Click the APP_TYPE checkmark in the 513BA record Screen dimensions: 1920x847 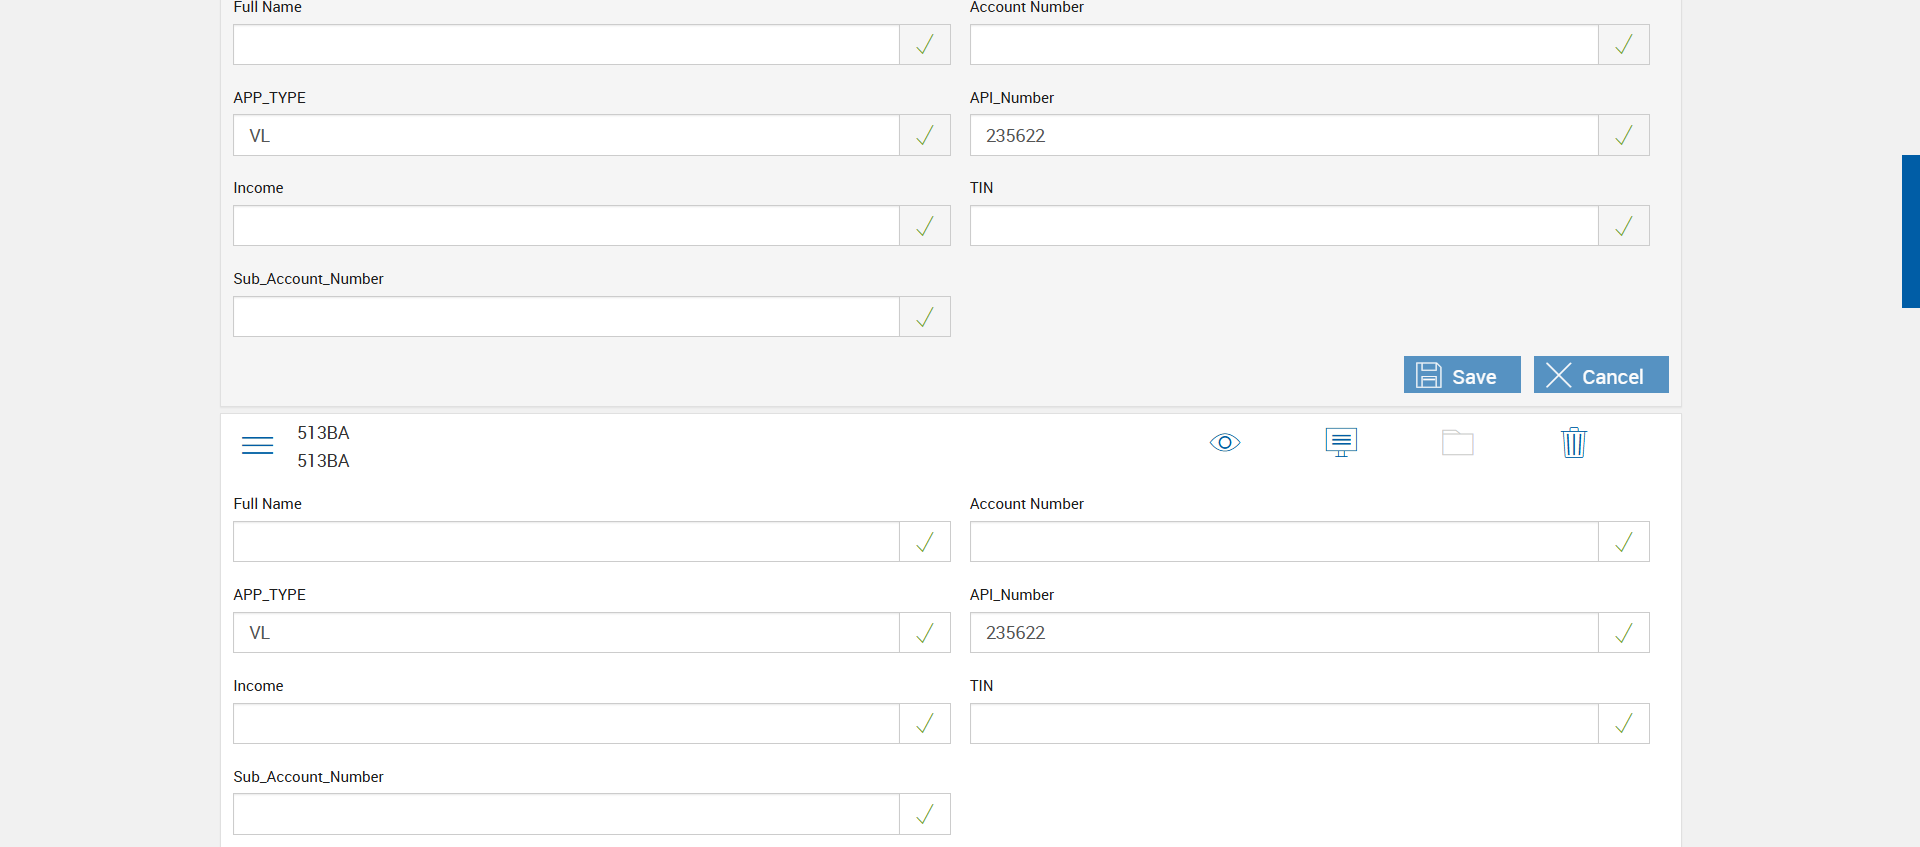click(925, 633)
